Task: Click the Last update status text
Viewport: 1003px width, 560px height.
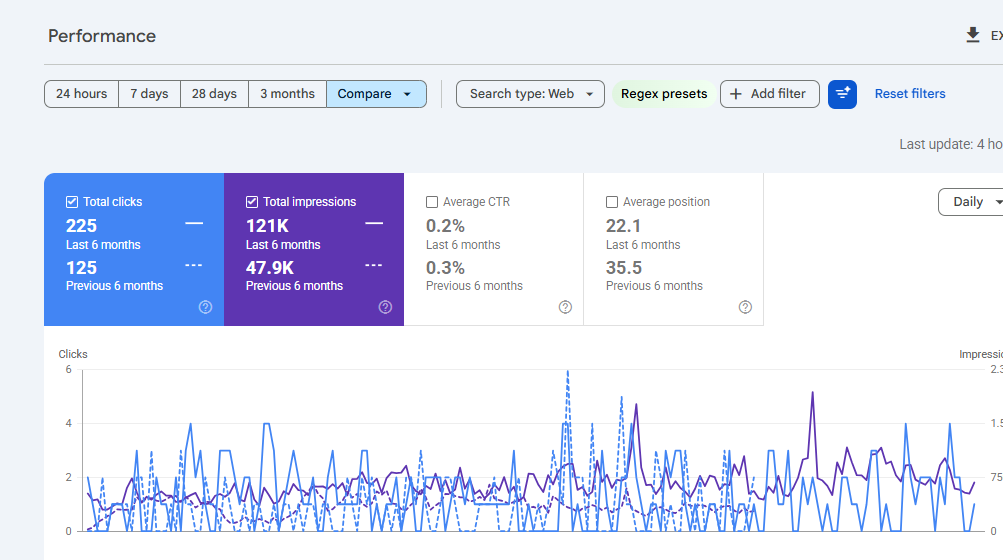Action: click(x=951, y=144)
